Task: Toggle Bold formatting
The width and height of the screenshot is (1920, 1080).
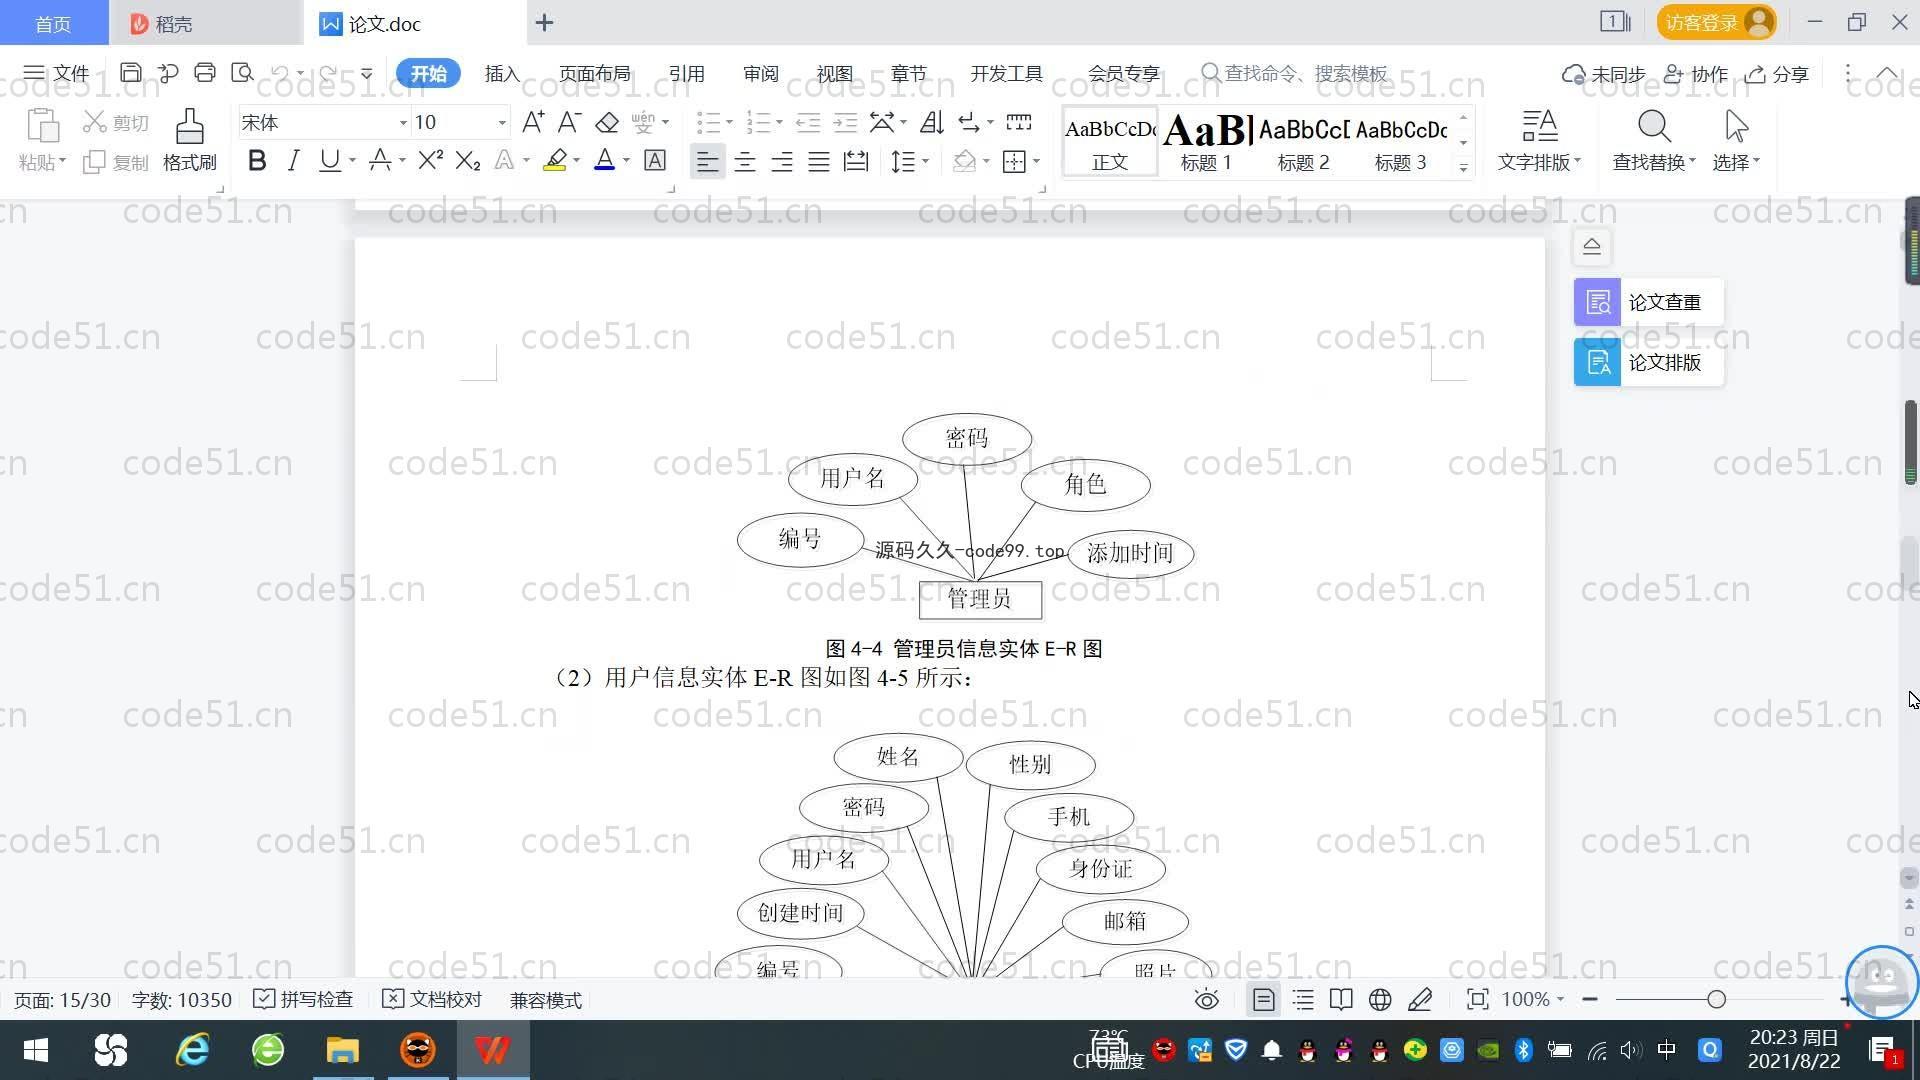Action: (x=257, y=160)
